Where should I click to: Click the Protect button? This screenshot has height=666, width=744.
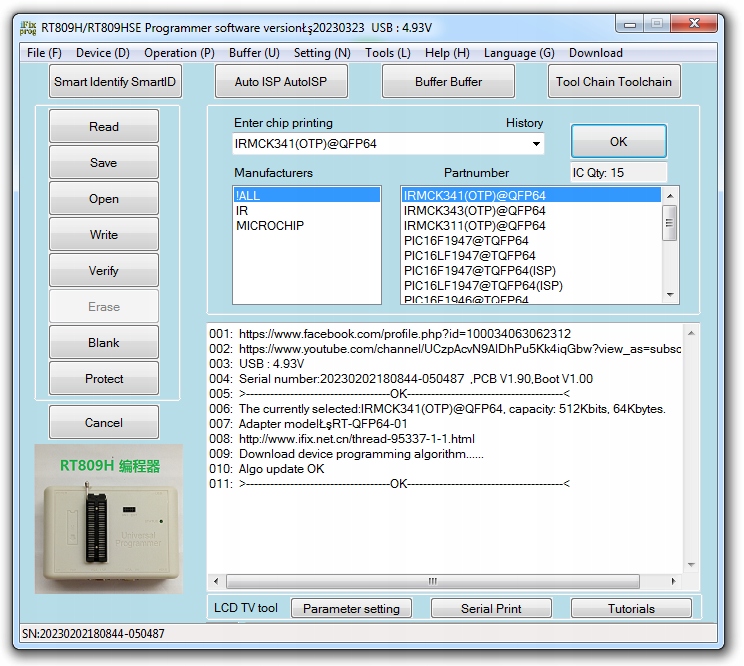coord(104,379)
